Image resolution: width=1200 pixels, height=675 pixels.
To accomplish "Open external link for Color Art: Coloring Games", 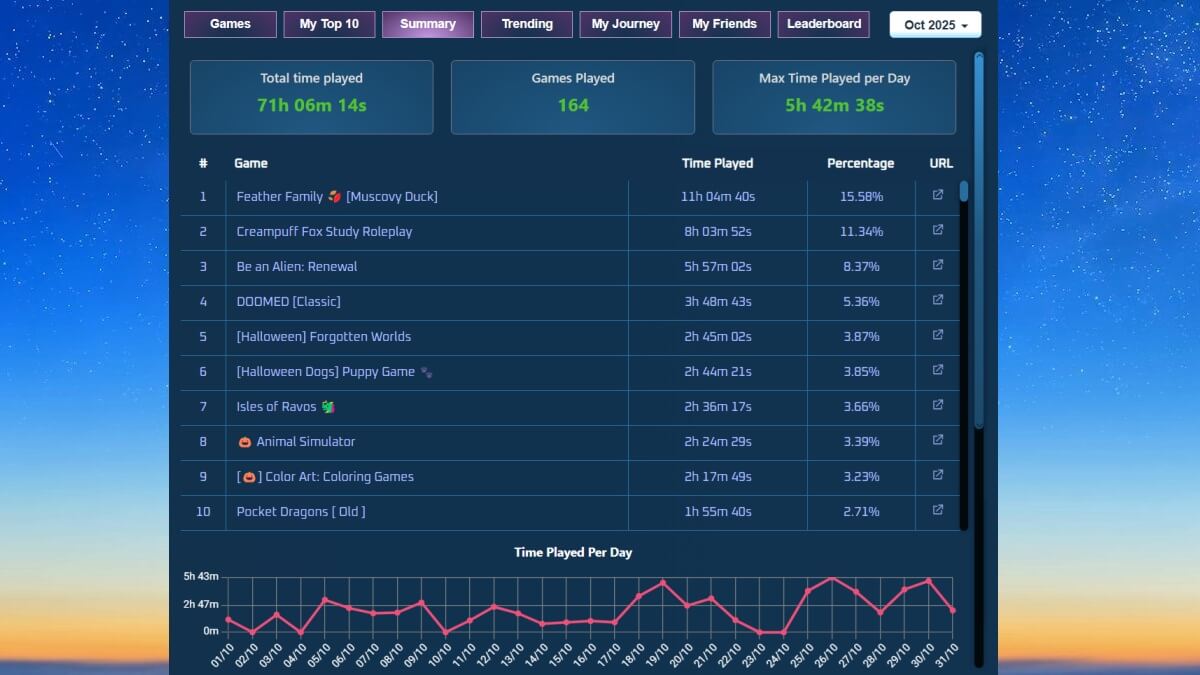I will [937, 476].
